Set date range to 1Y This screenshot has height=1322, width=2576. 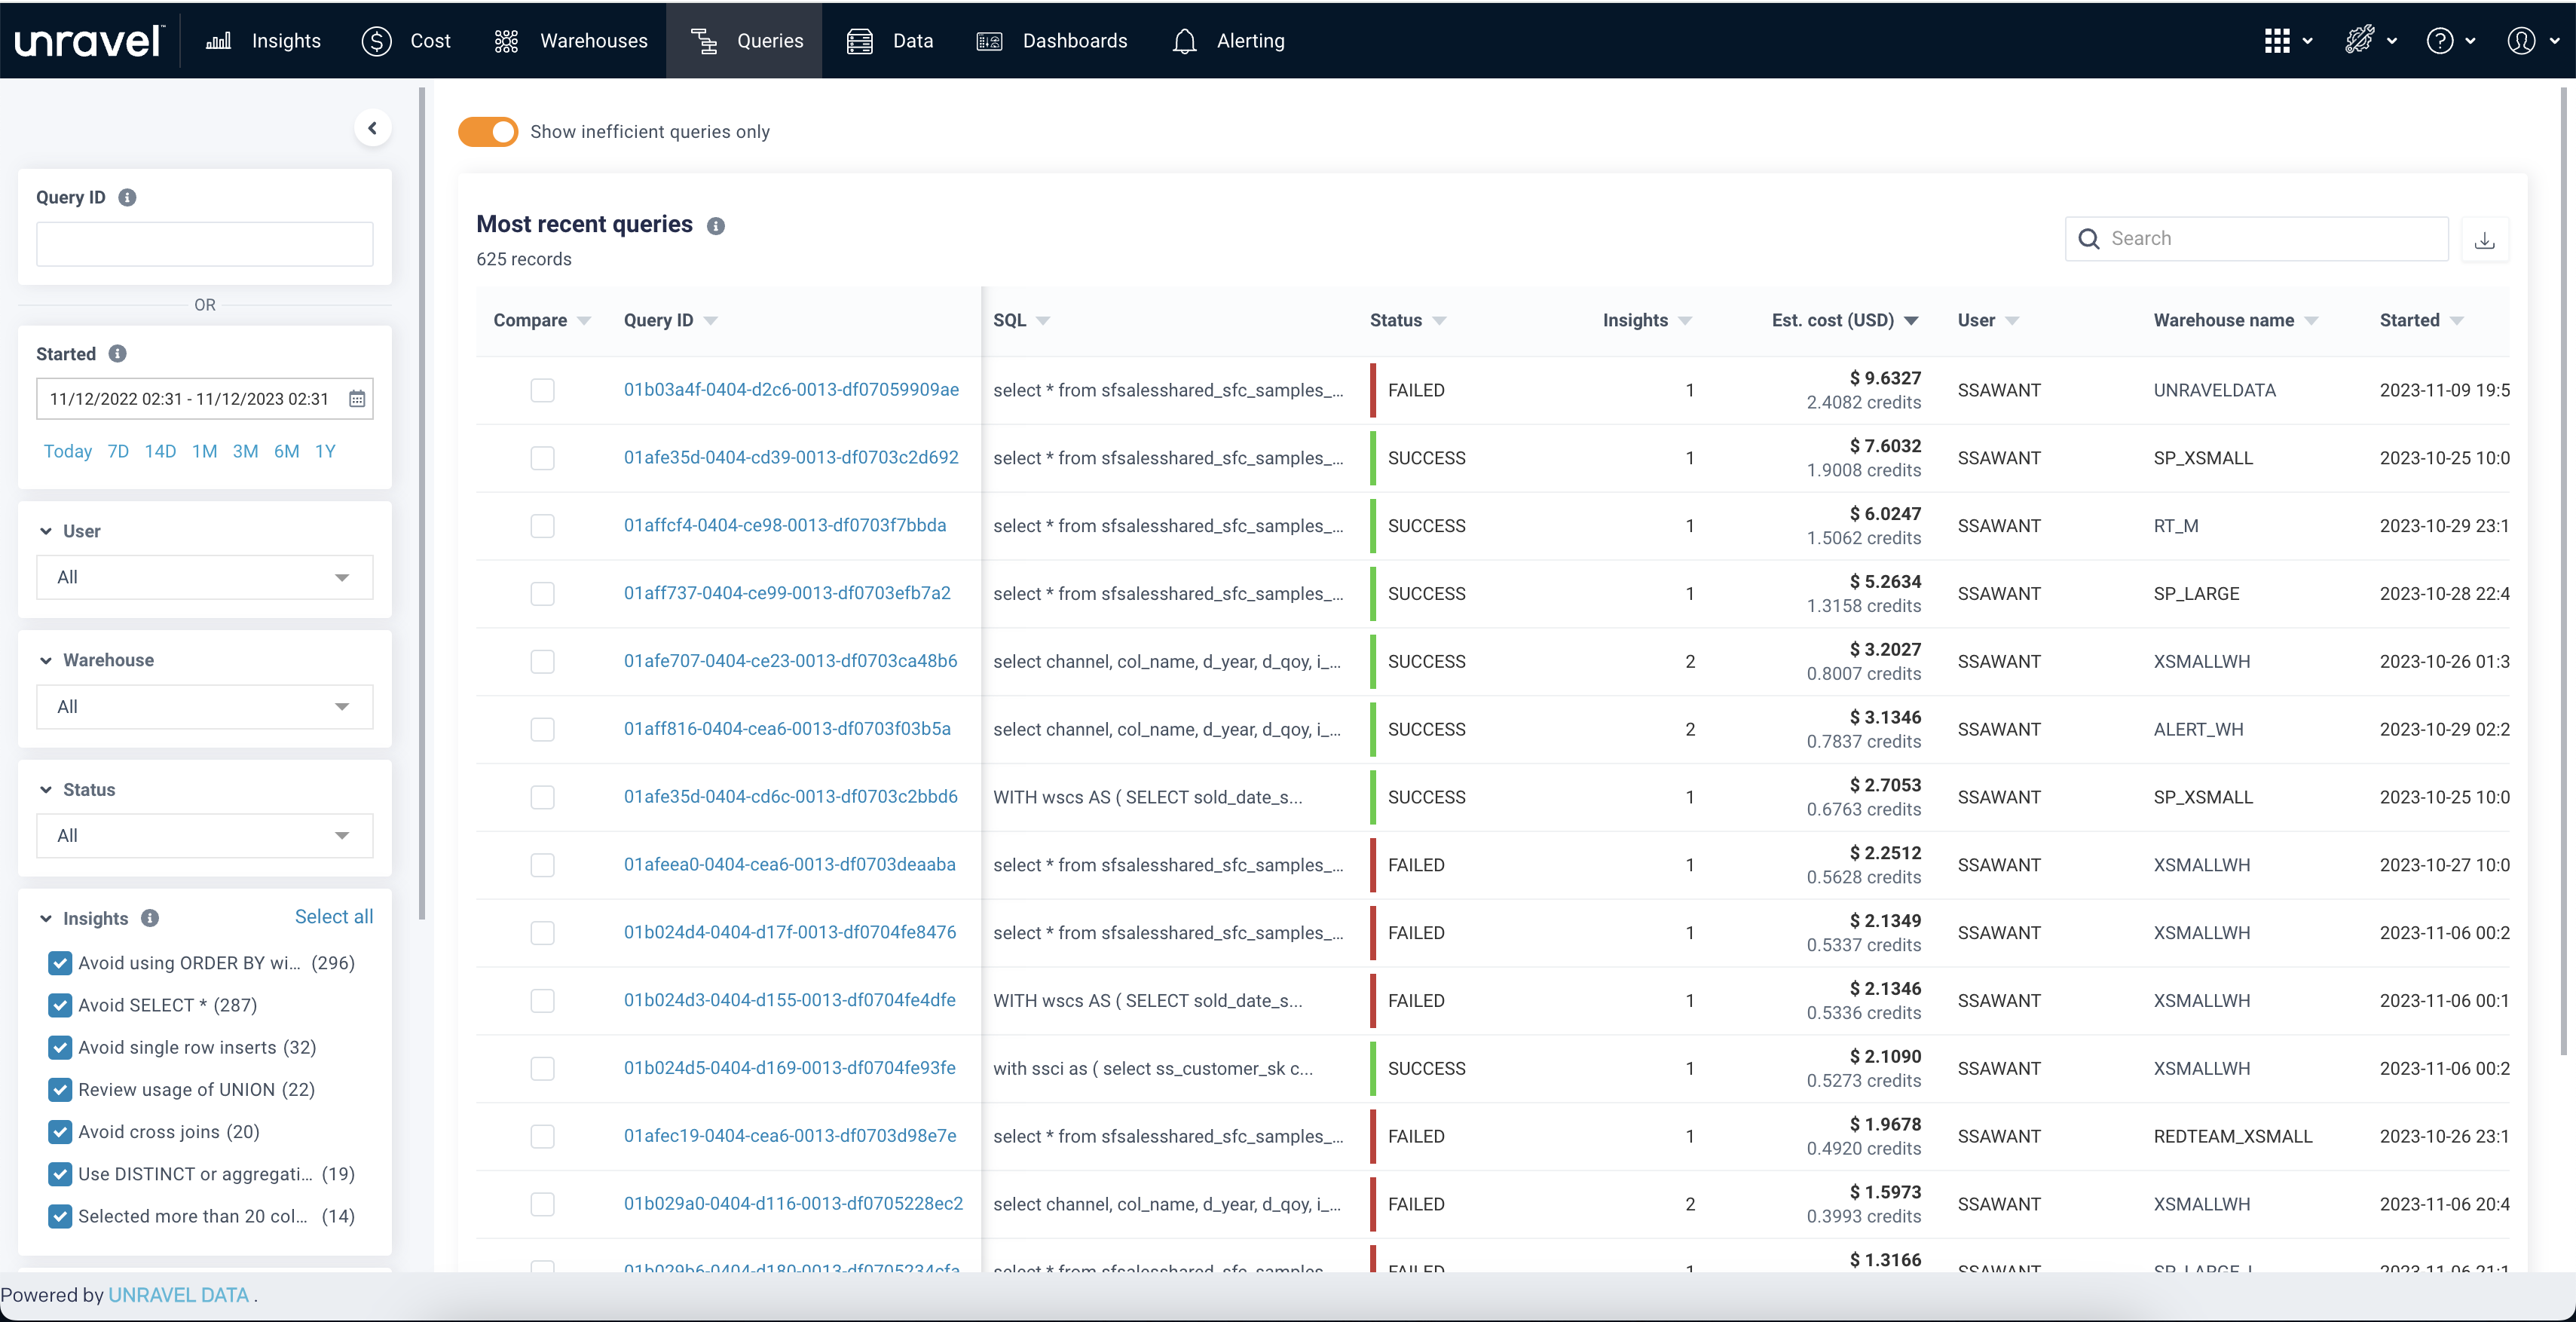[x=325, y=451]
